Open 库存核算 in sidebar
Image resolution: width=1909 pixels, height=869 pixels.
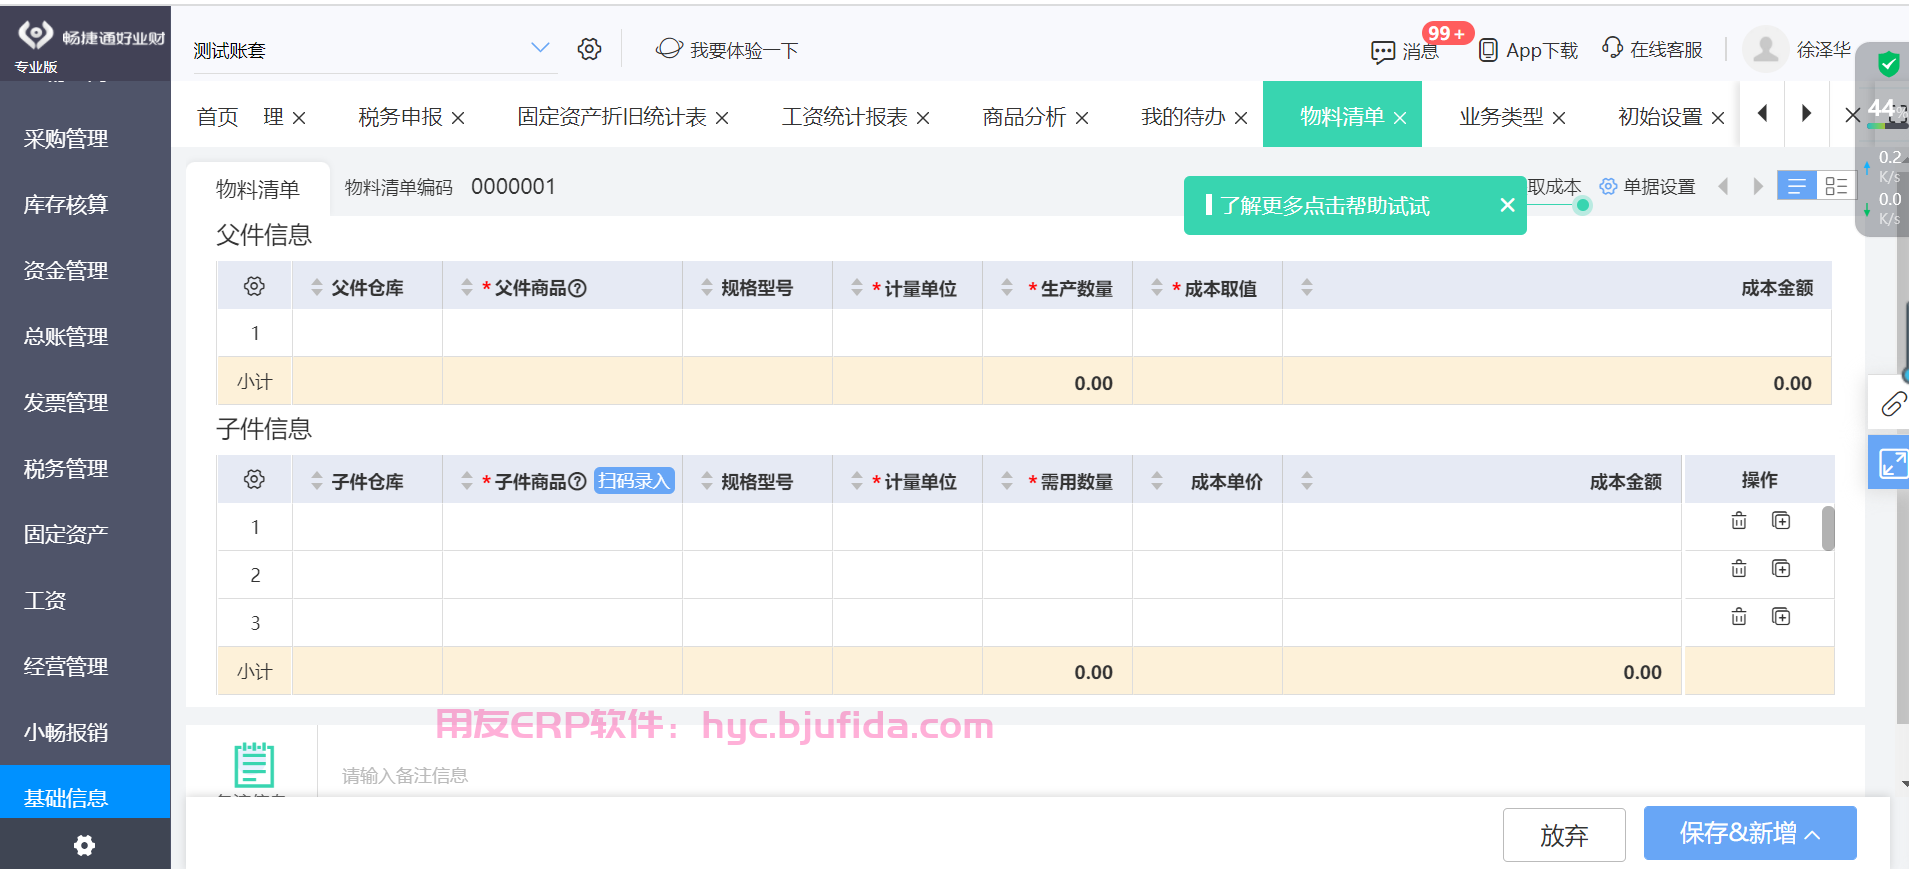click(x=66, y=205)
